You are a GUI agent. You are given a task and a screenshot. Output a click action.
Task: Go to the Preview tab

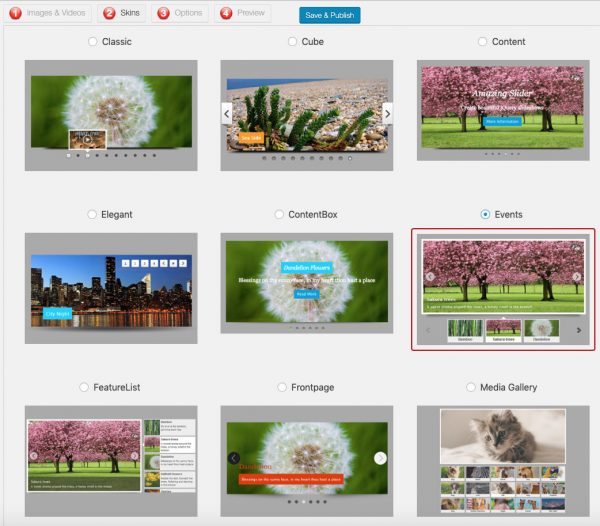(x=243, y=13)
